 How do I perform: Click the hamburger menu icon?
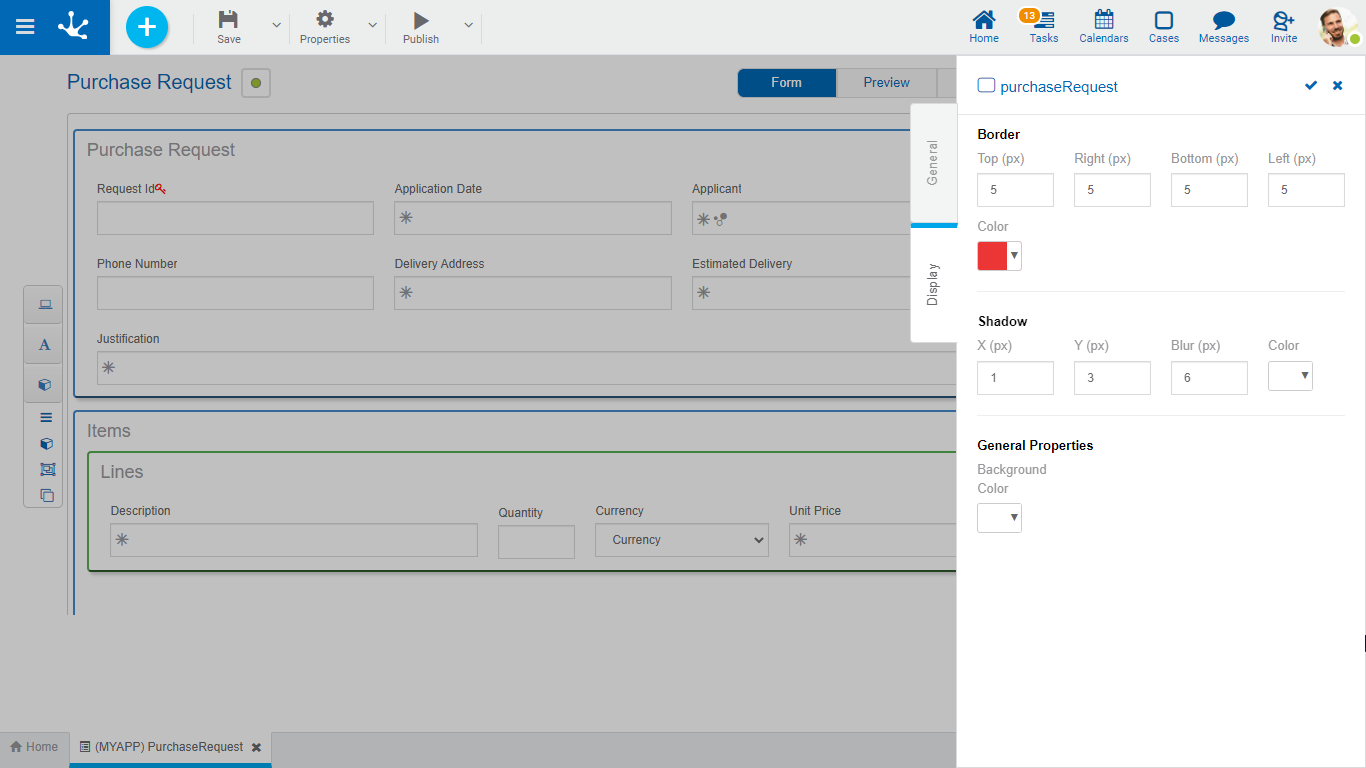(25, 27)
